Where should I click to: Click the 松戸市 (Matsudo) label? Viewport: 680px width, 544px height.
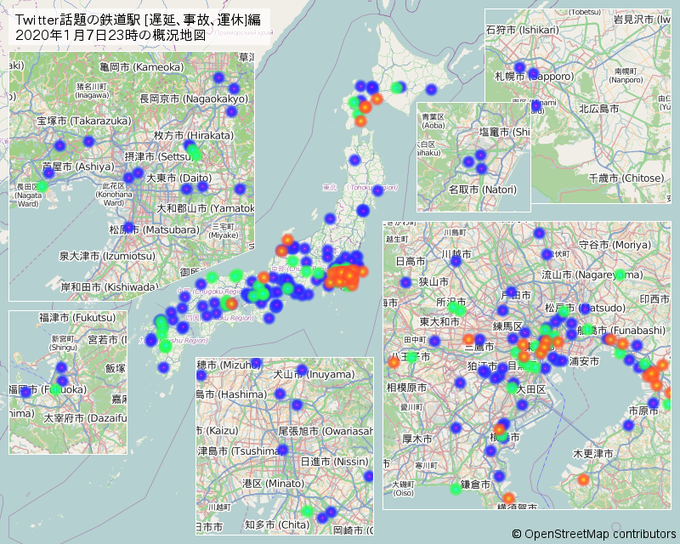tap(585, 308)
